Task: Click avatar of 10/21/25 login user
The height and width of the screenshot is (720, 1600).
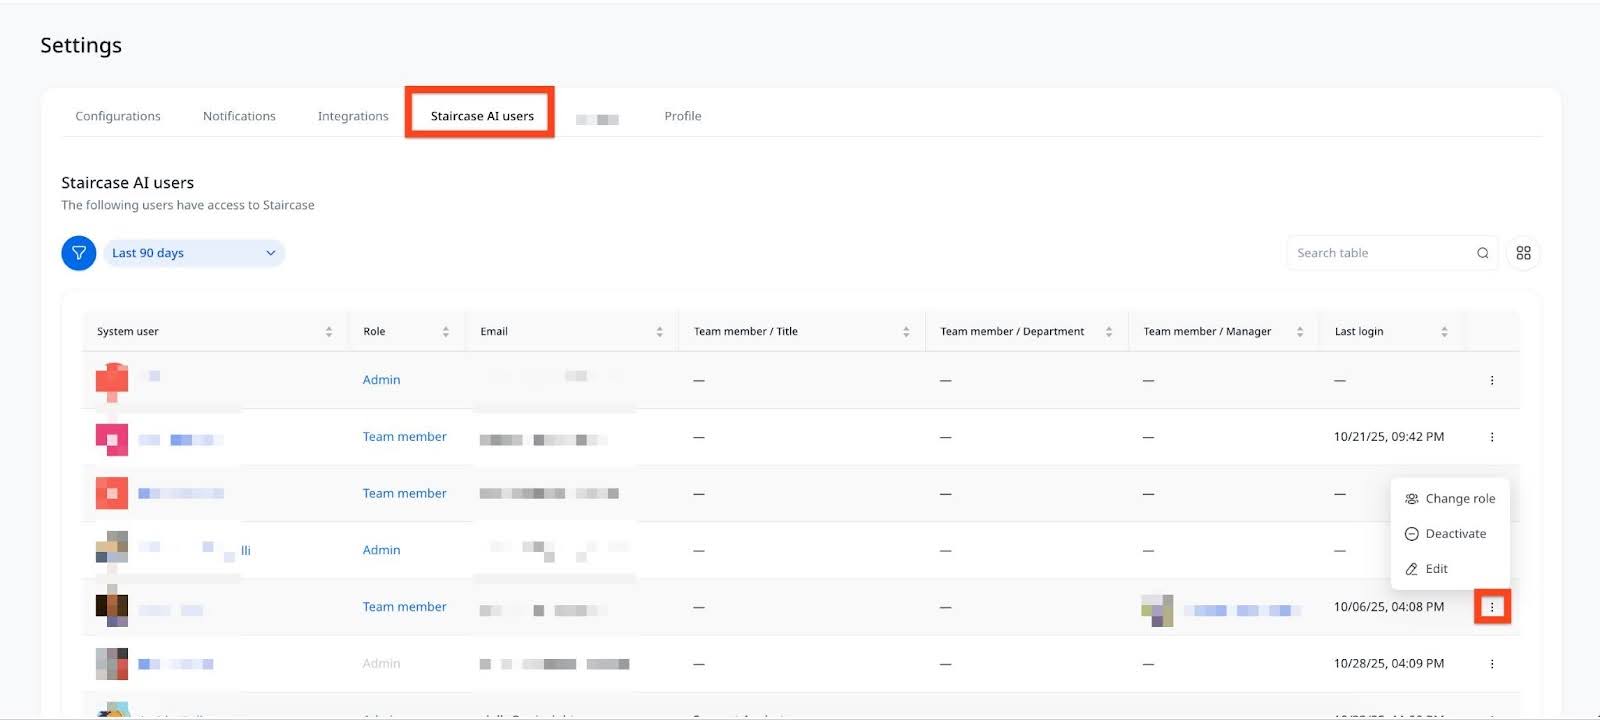Action: [x=112, y=439]
